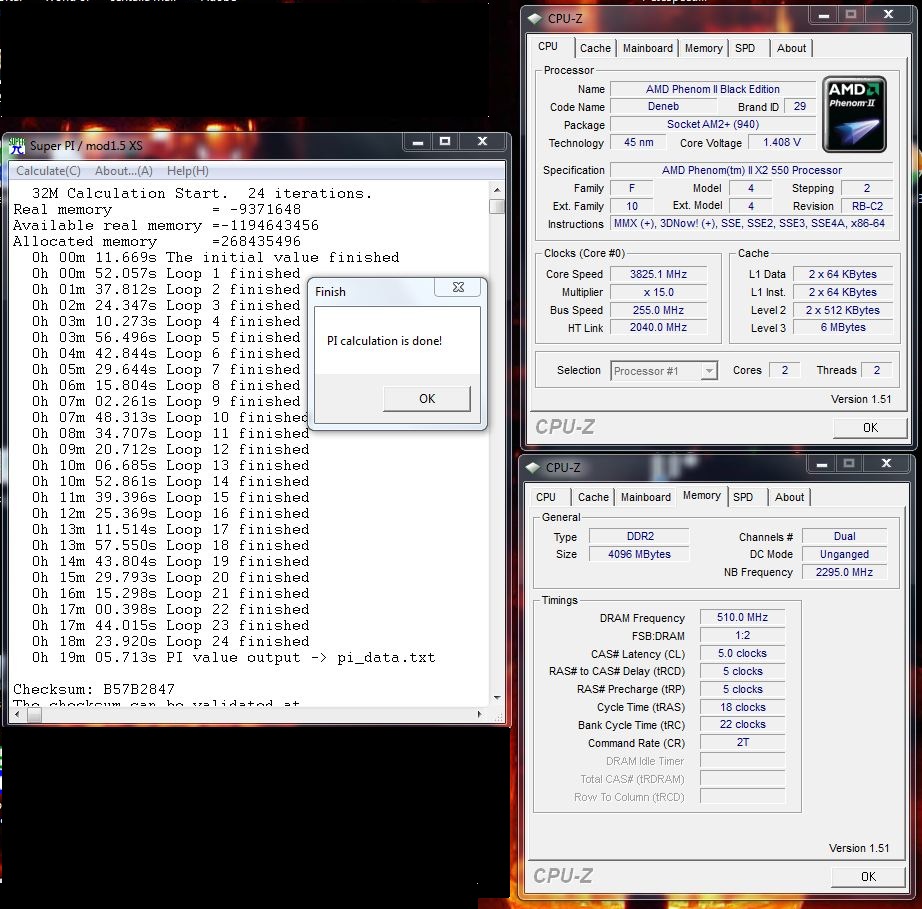Select CPU tab in upper CPU-Z
922x909 pixels.
point(547,46)
